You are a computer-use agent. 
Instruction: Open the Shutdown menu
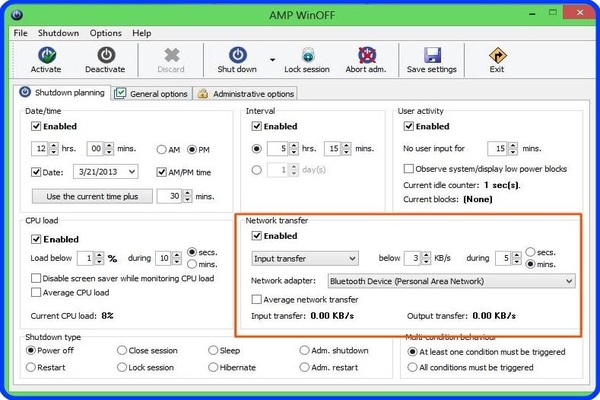tap(58, 33)
